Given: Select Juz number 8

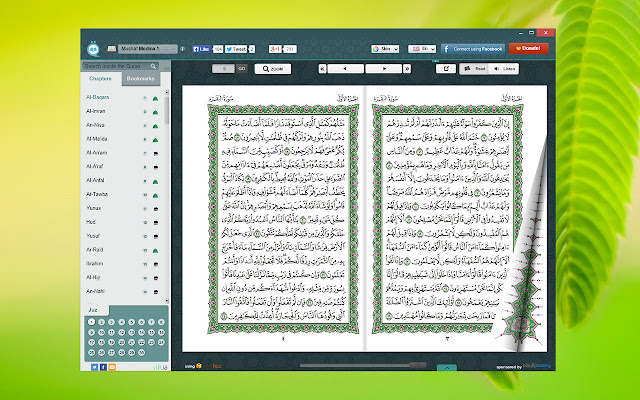Looking at the screenshot, I should point(161,322).
